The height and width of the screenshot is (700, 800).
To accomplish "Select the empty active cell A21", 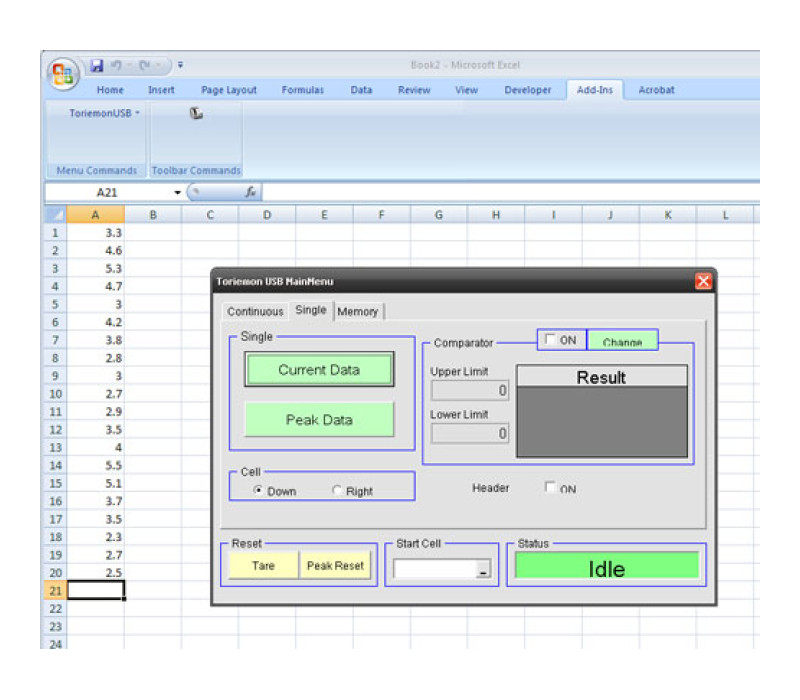I will [x=95, y=591].
